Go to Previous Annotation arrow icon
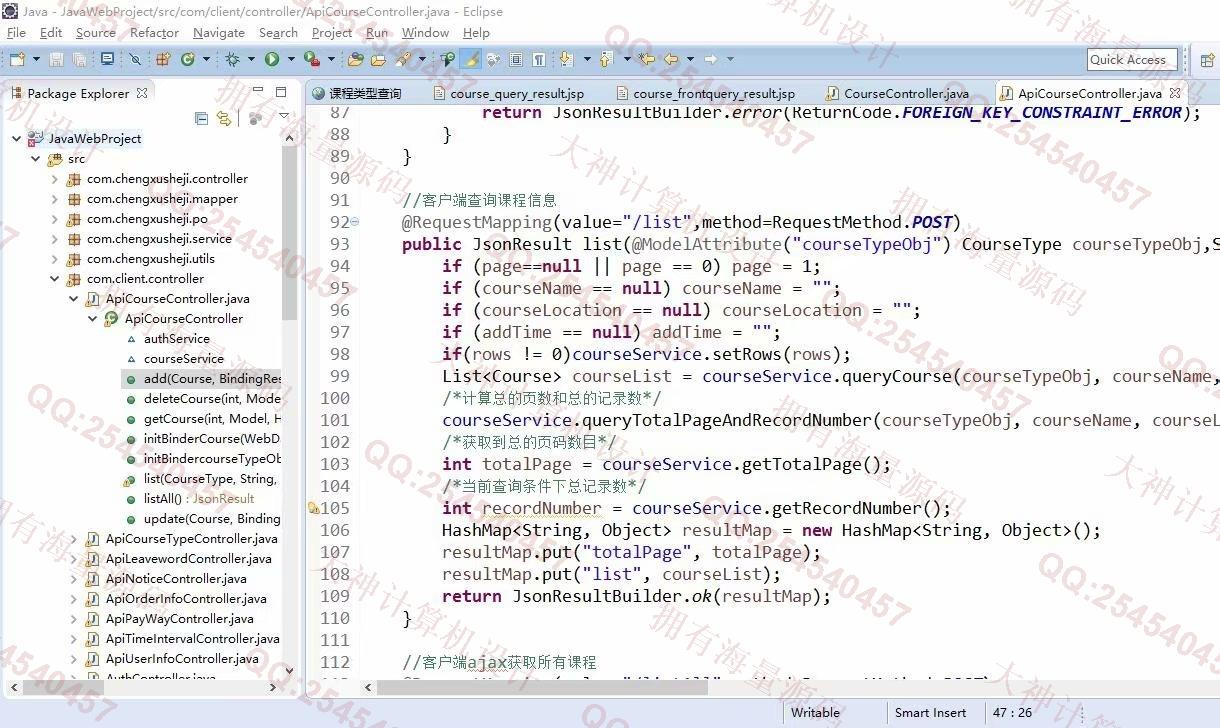 pos(606,60)
